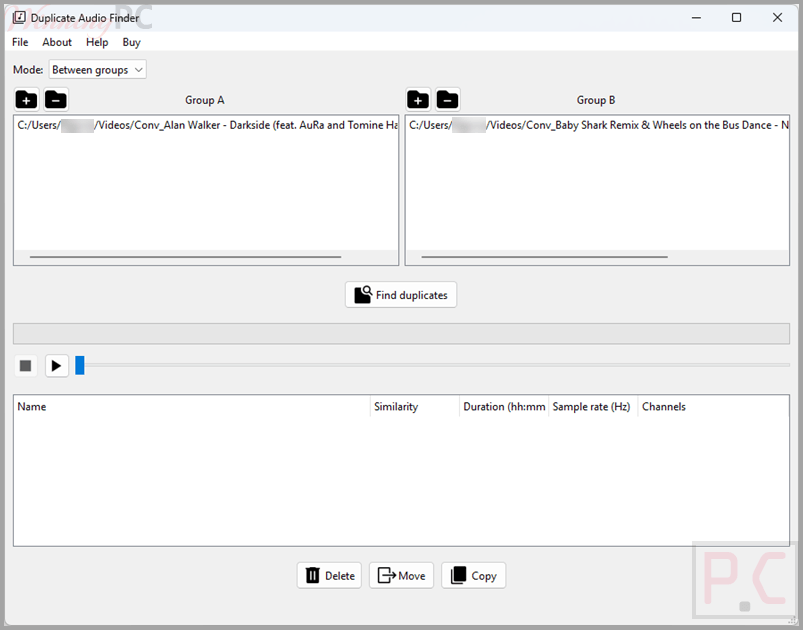
Task: Click Group B horizontal scrollbar
Action: 544,257
